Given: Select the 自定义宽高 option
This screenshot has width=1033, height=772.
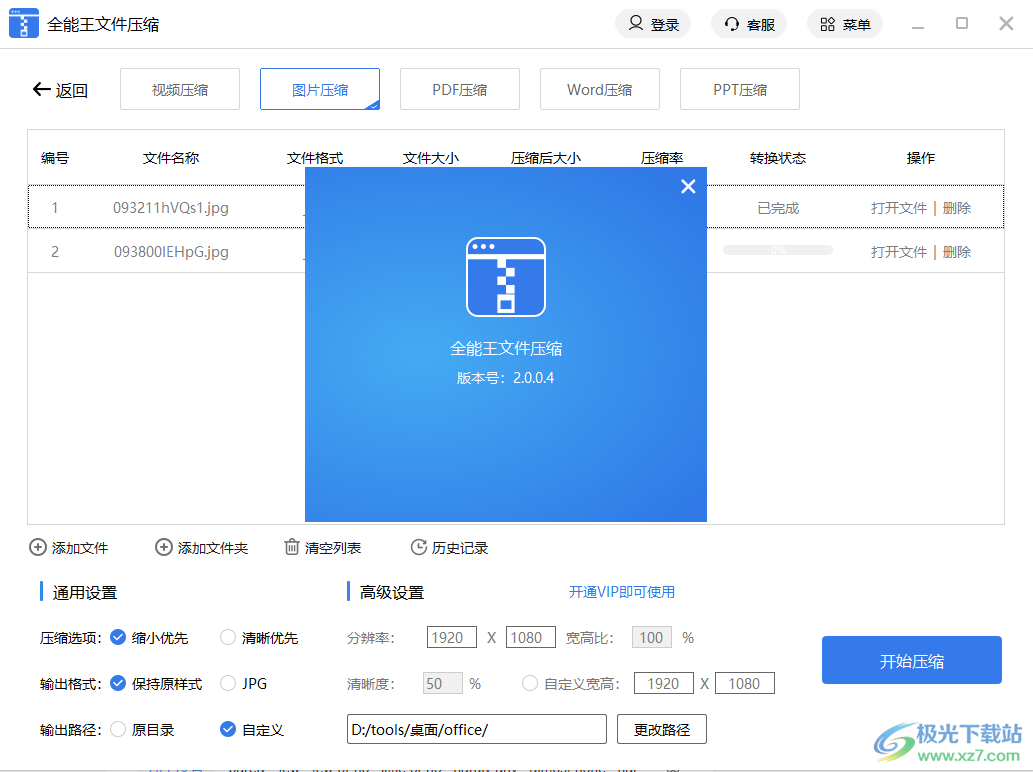Looking at the screenshot, I should pos(530,683).
